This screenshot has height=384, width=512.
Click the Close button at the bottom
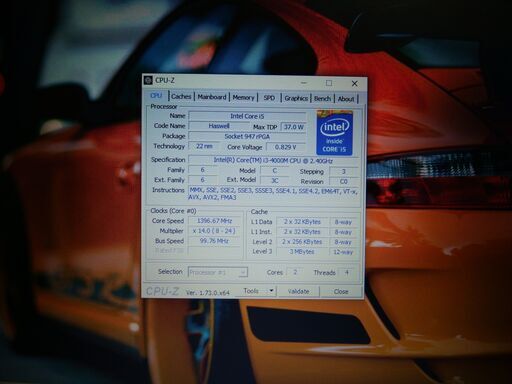point(341,292)
